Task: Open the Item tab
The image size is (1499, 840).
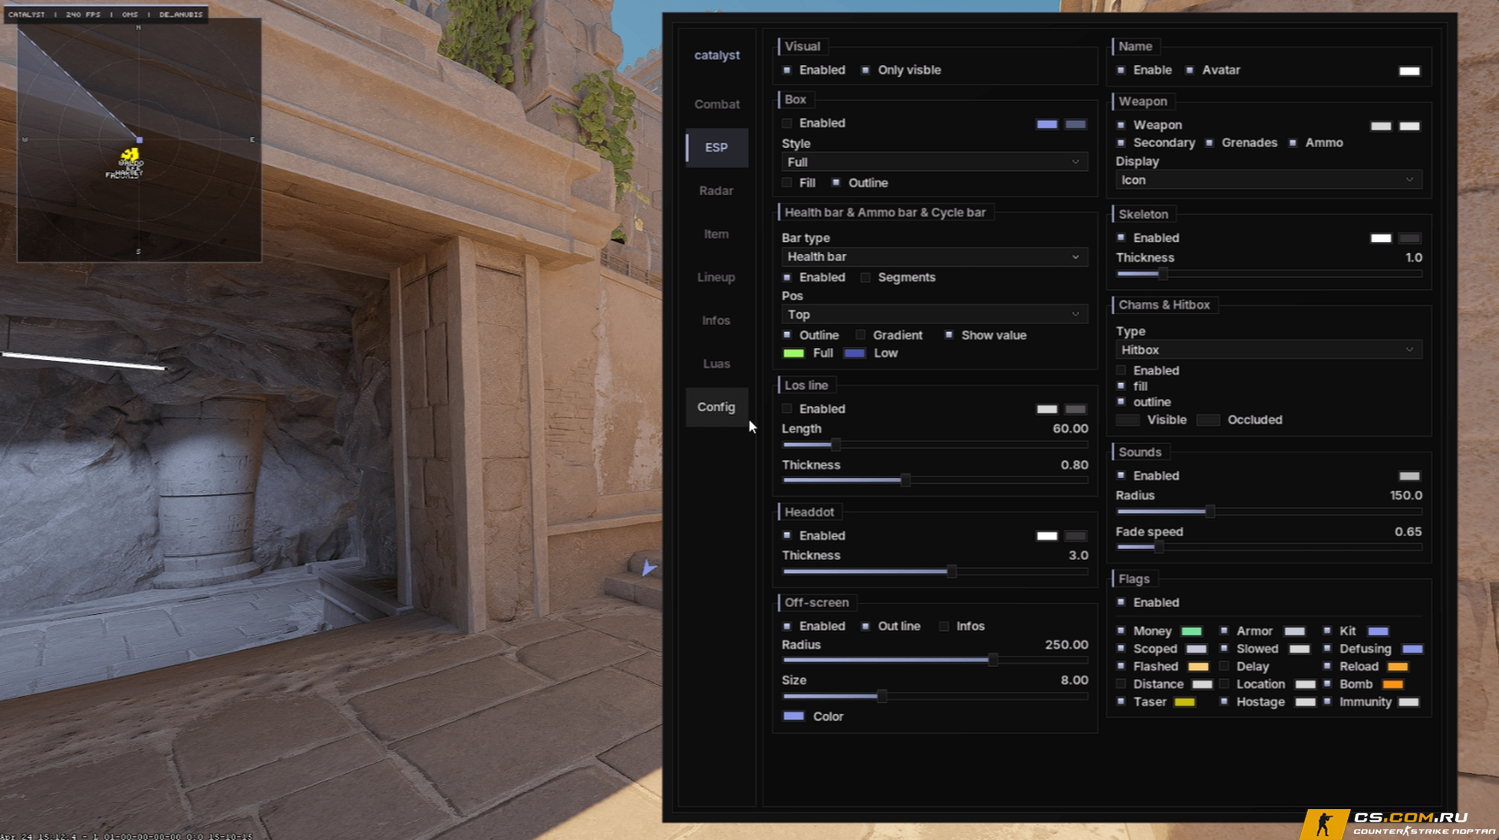Action: (x=716, y=234)
